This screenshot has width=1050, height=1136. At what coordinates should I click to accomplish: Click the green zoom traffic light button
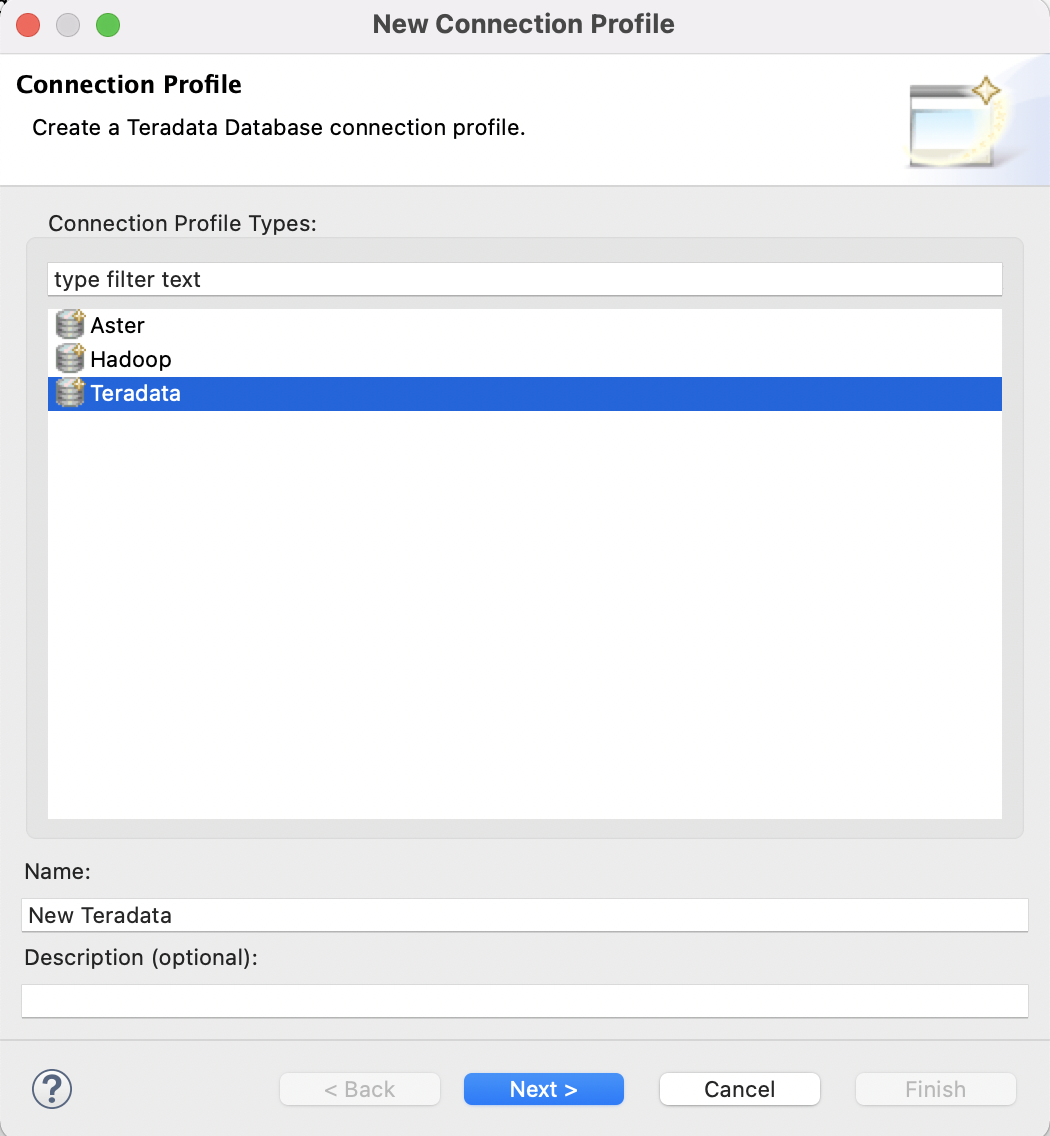(x=107, y=25)
